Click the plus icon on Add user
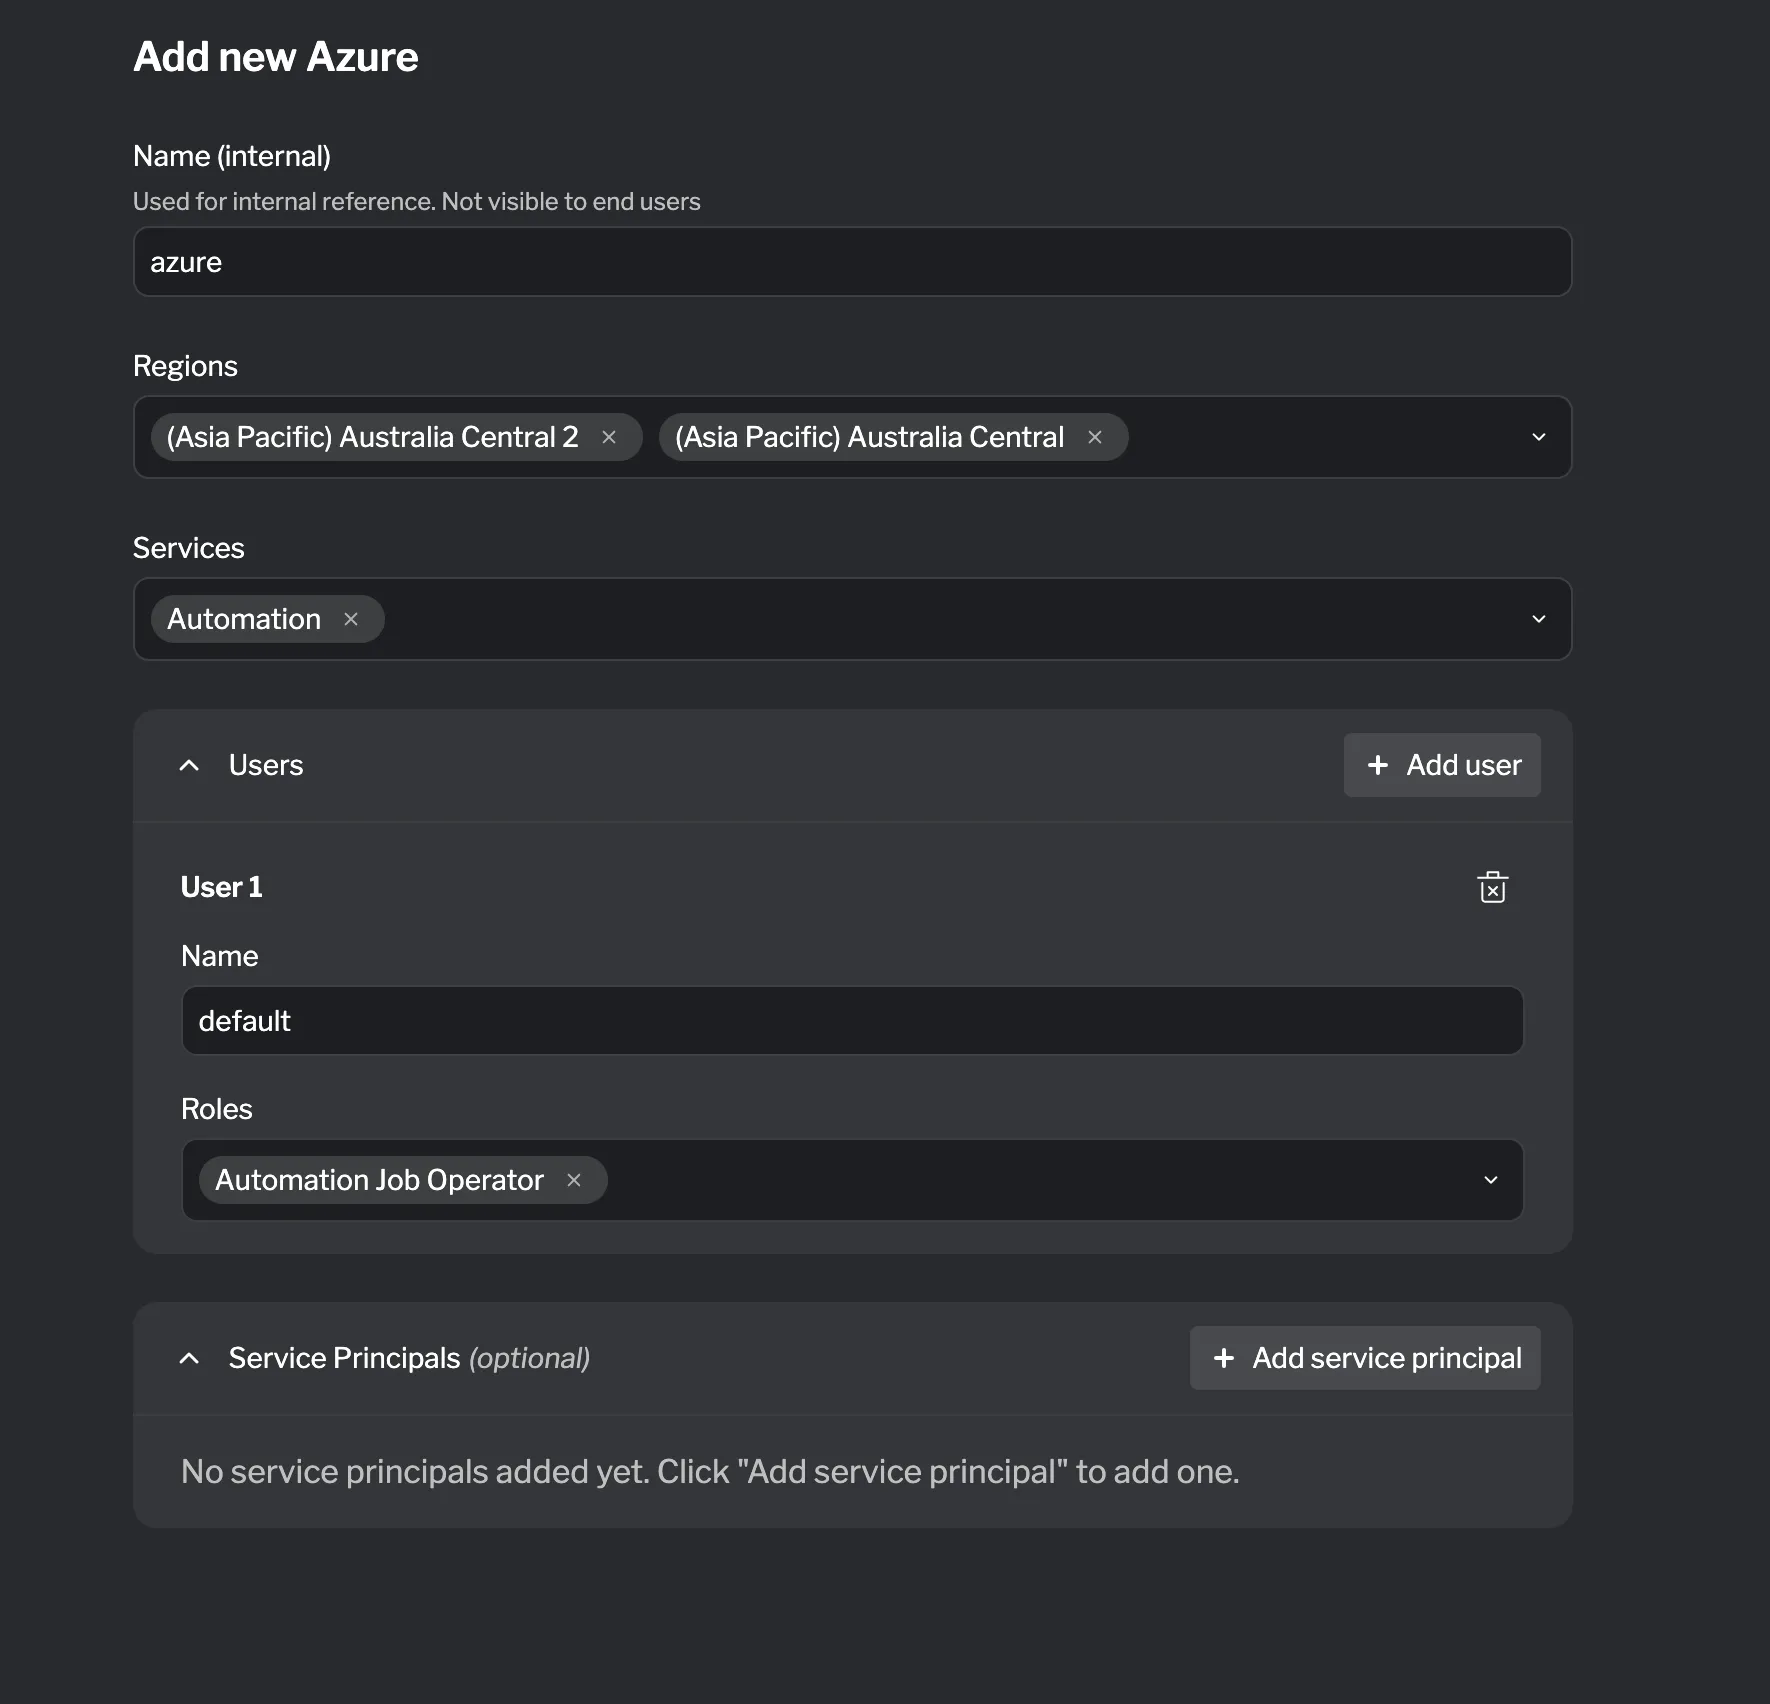This screenshot has height=1704, width=1770. click(x=1379, y=765)
